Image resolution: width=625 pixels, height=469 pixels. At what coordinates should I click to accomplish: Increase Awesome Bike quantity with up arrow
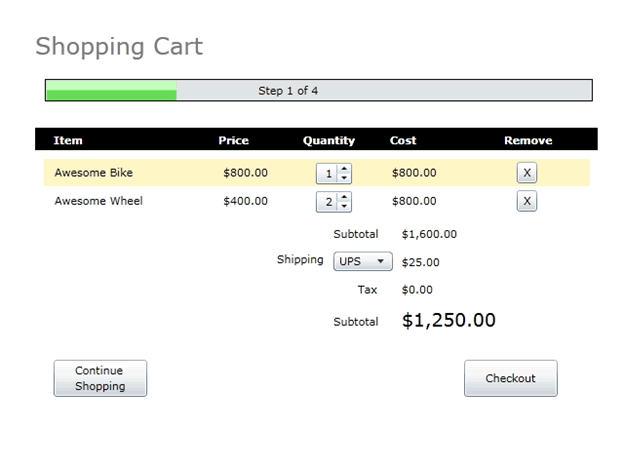tap(344, 169)
